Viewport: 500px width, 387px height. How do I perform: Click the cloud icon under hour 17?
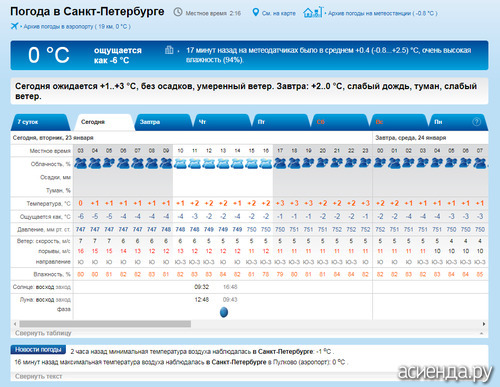280,163
